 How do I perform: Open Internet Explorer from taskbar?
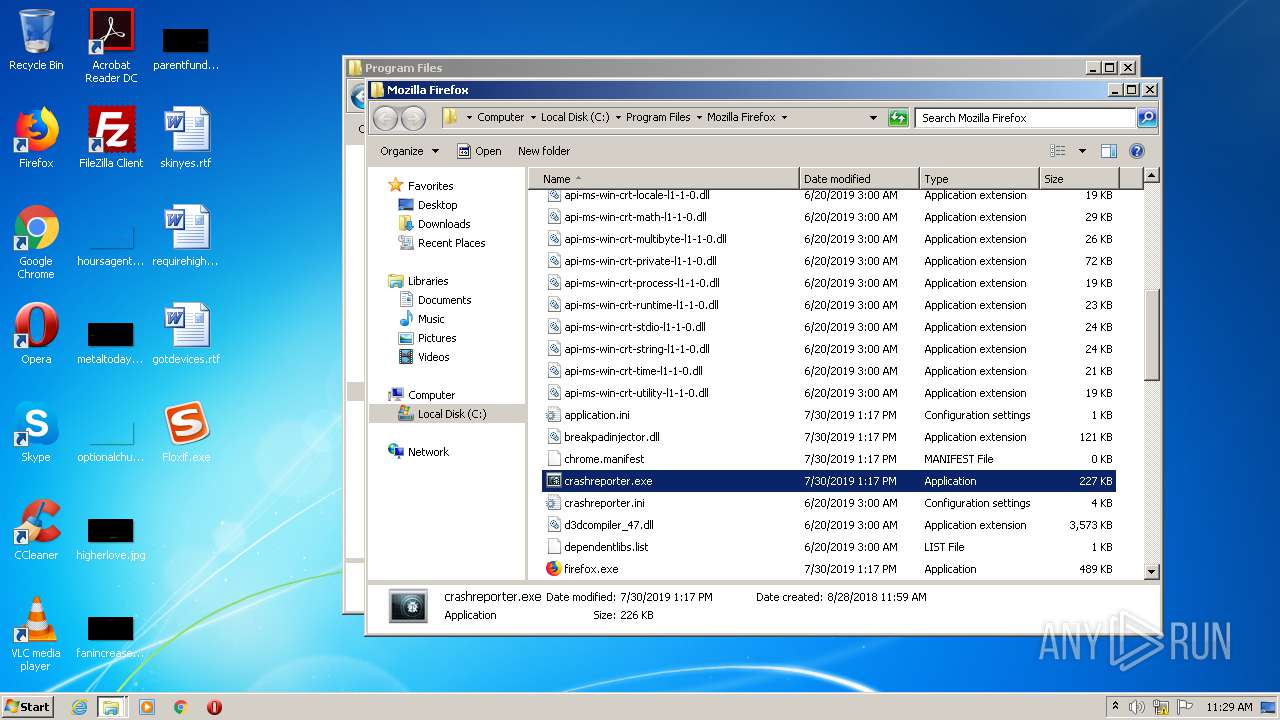pyautogui.click(x=79, y=707)
